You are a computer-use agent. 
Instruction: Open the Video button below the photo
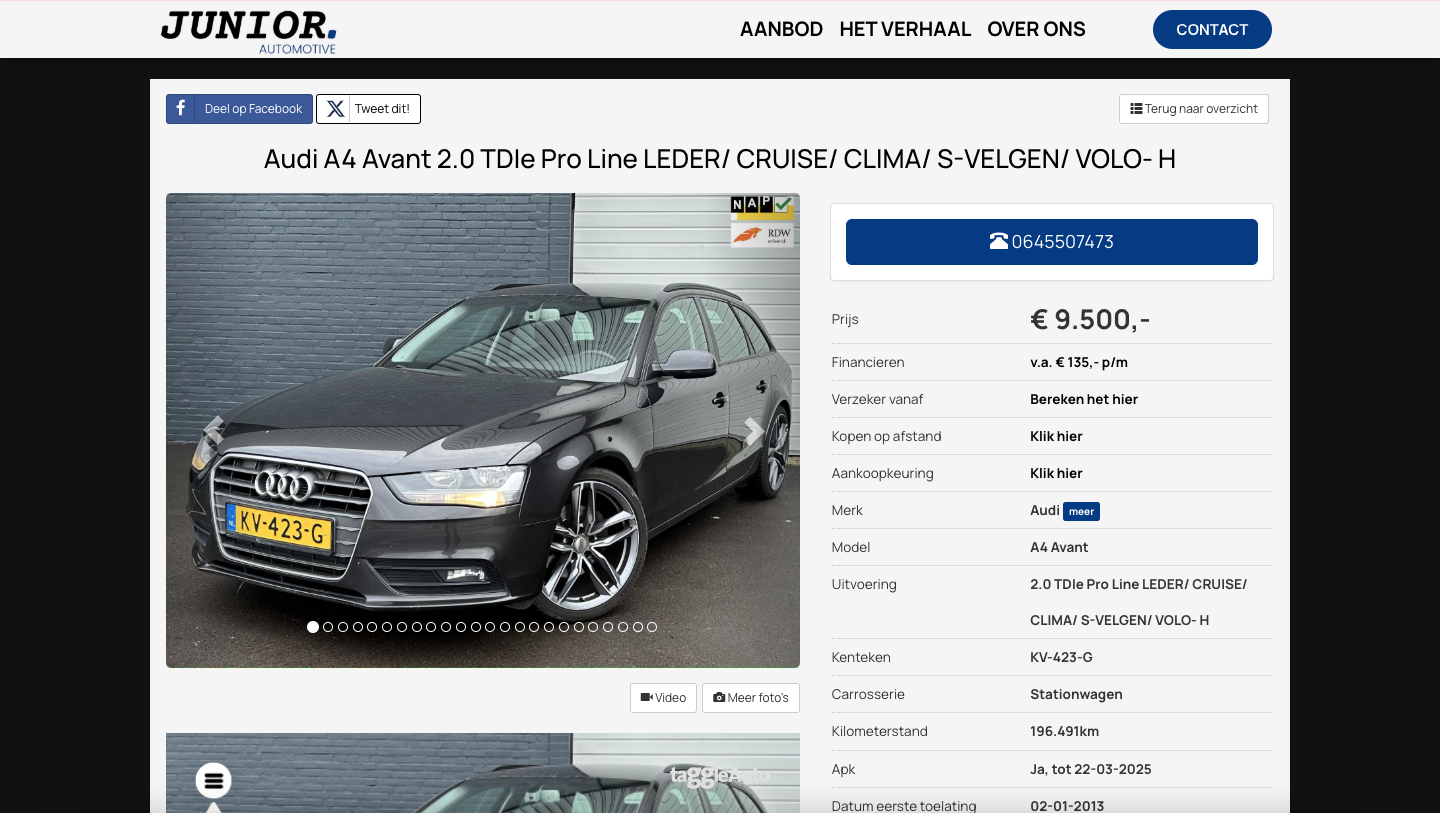click(x=663, y=698)
